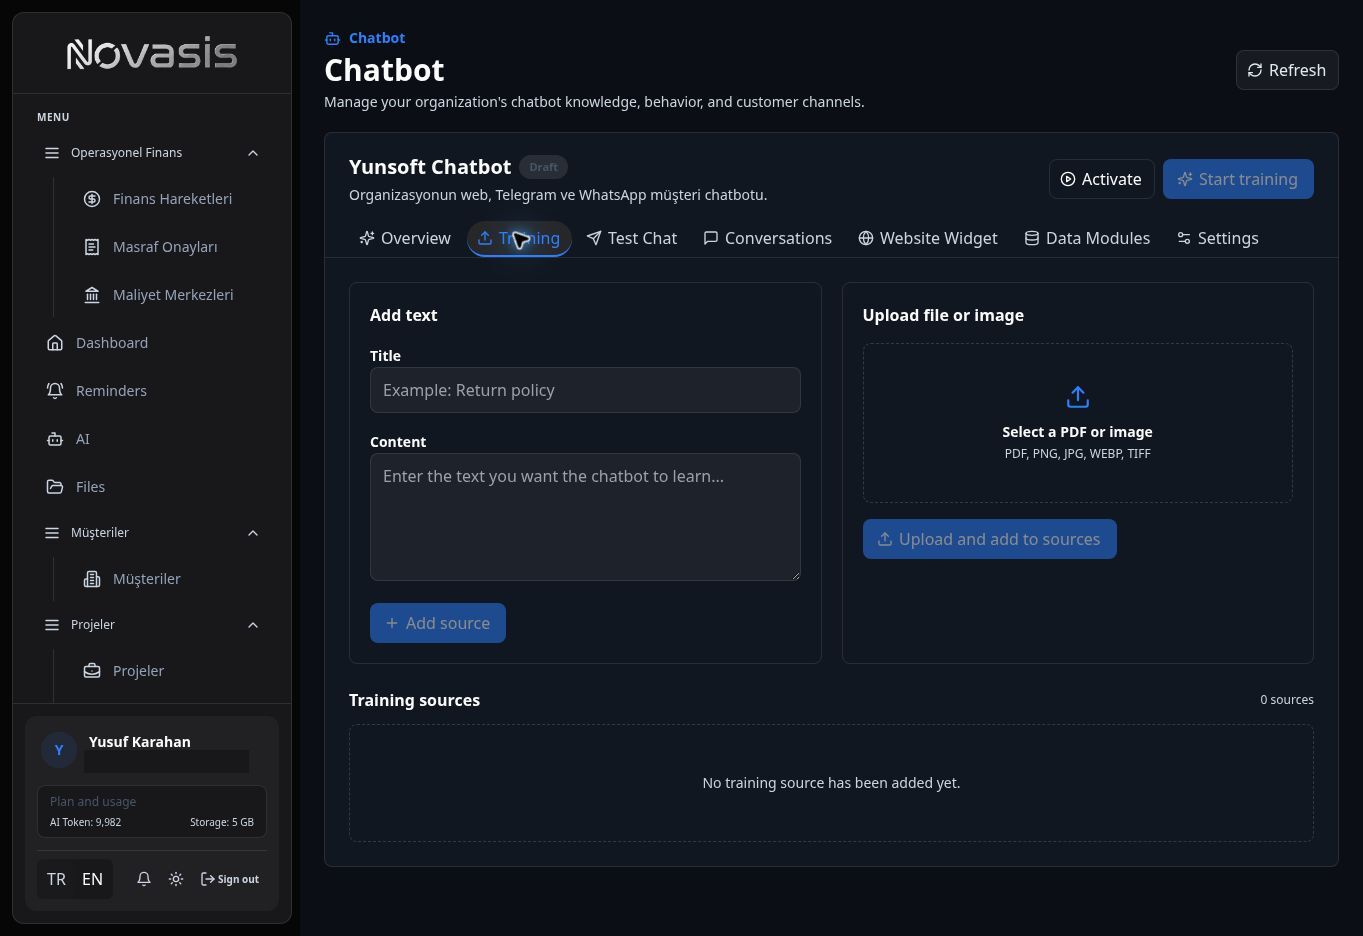The width and height of the screenshot is (1363, 936).
Task: Switch language to EN
Action: pos(92,879)
